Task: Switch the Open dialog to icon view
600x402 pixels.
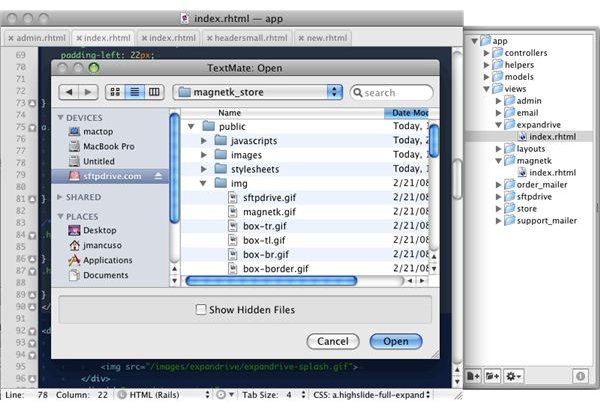Action: [x=115, y=92]
